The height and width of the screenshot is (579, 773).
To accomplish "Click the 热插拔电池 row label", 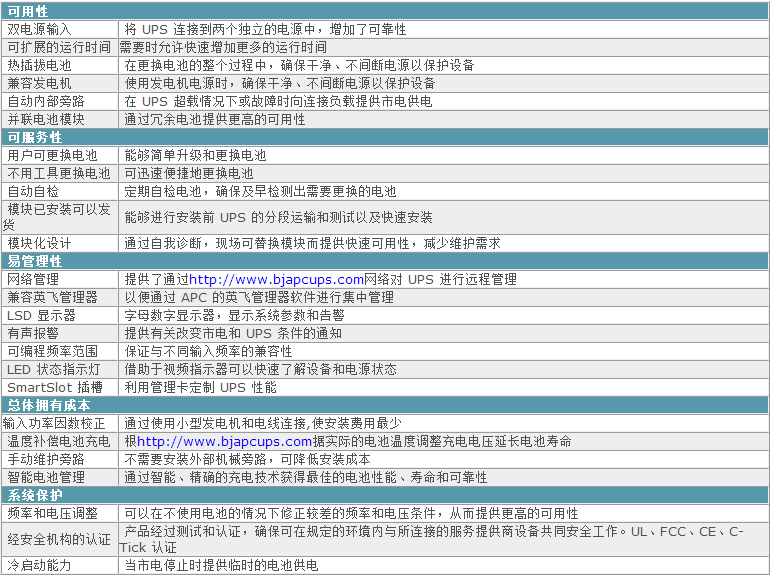I will coord(40,65).
